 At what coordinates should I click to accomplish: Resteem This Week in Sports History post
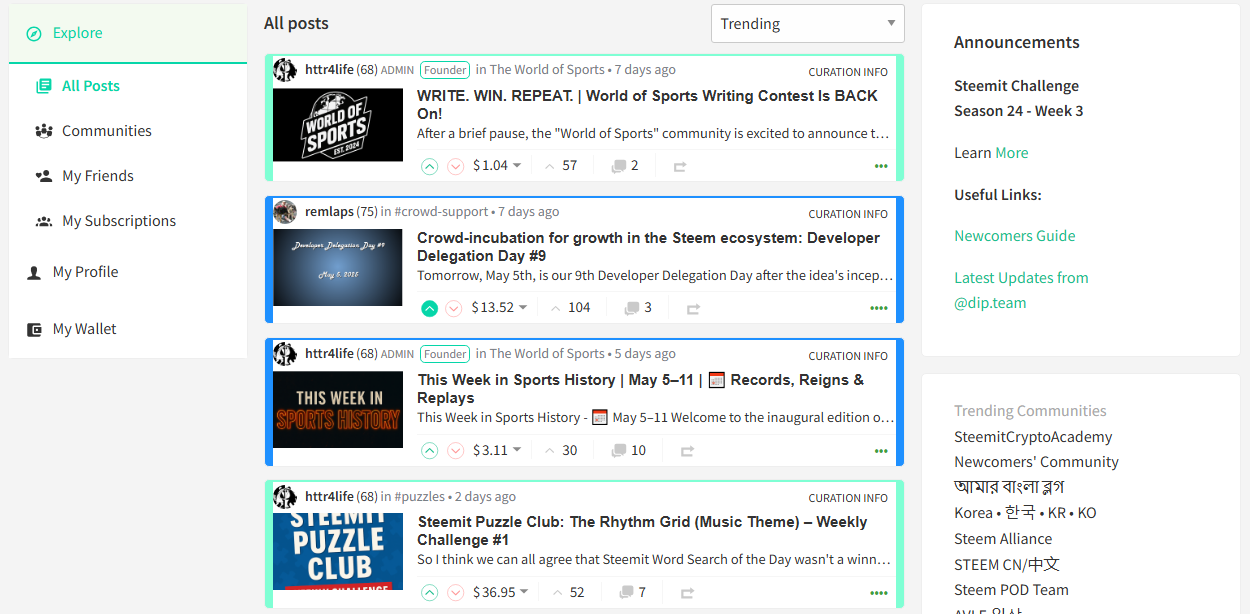(x=687, y=452)
